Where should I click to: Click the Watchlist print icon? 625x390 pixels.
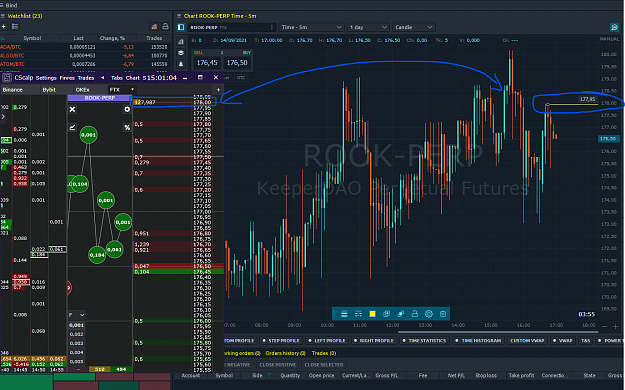(x=165, y=27)
